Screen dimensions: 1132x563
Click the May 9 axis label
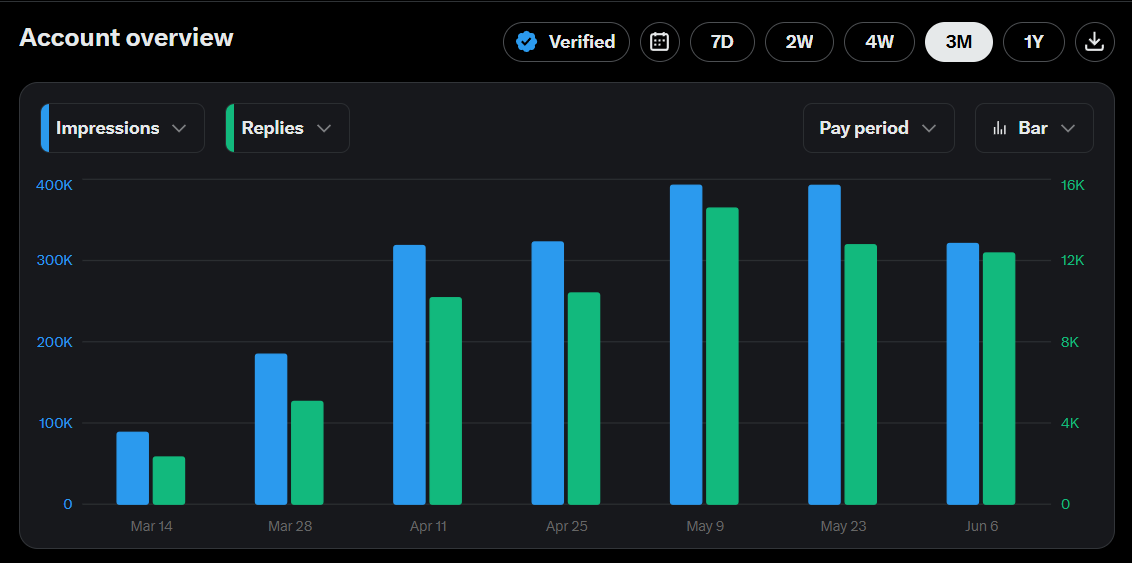pyautogui.click(x=705, y=526)
